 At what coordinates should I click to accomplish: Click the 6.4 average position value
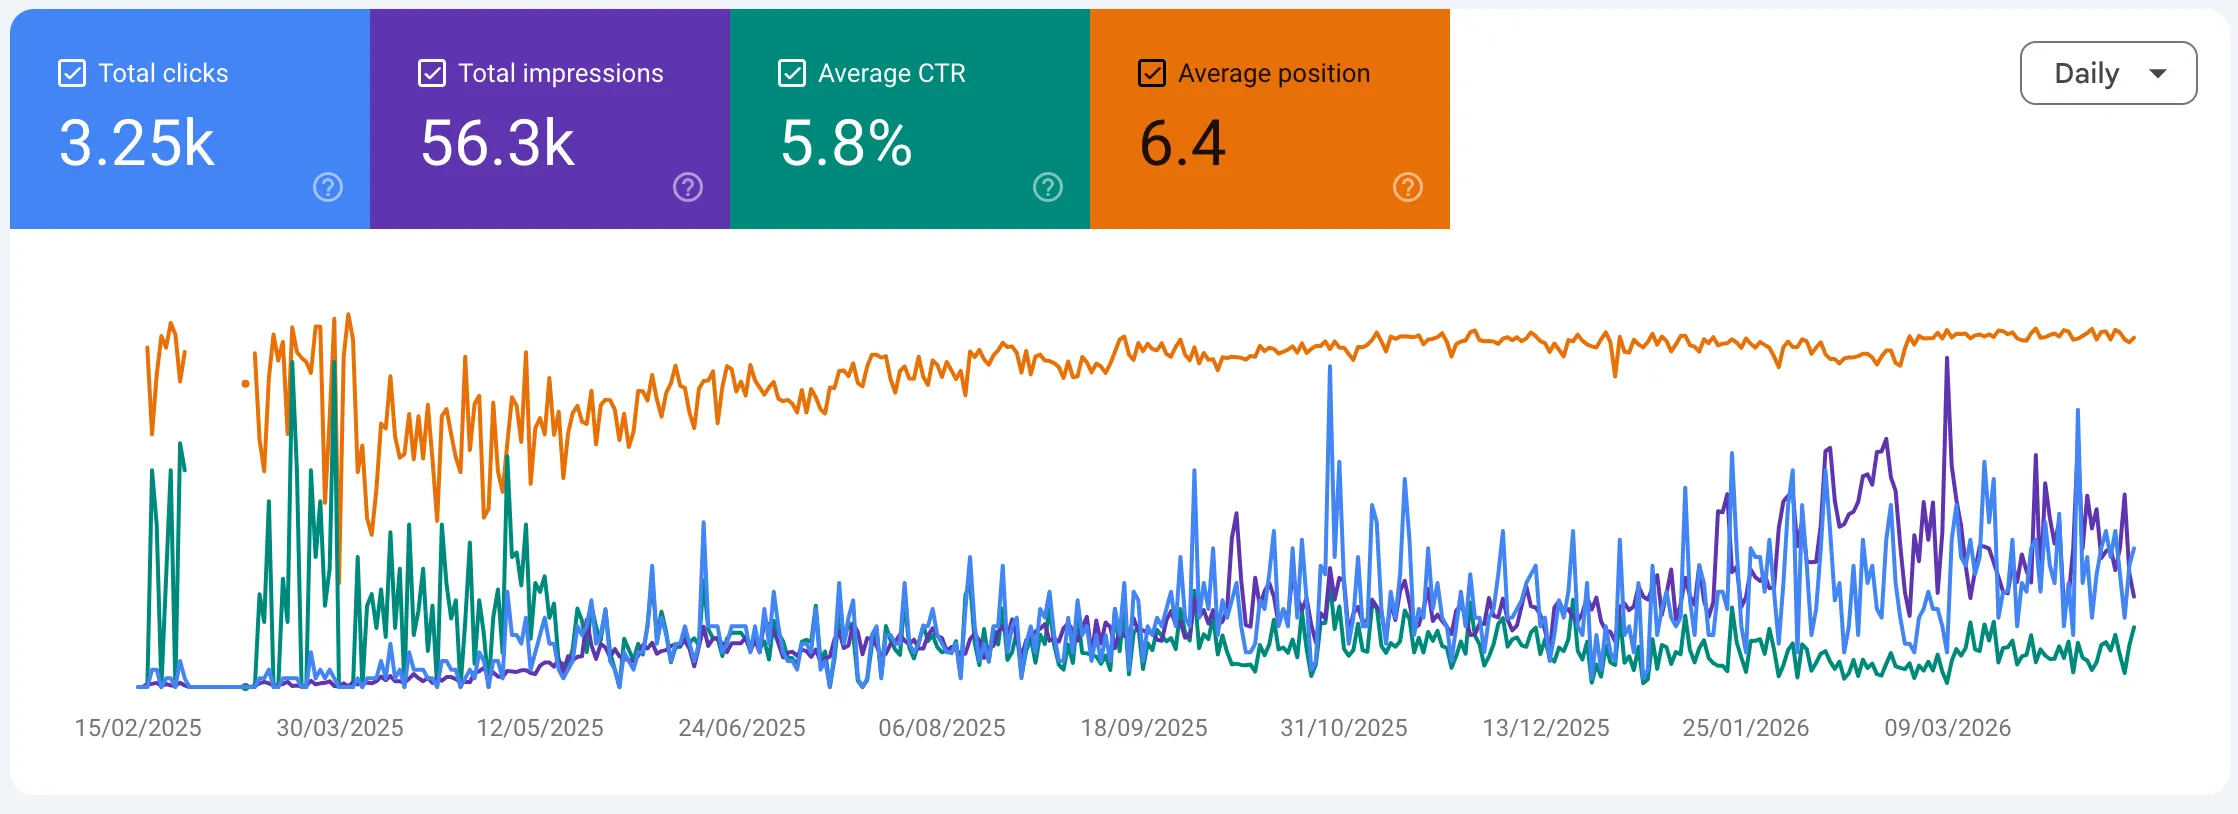[1183, 143]
